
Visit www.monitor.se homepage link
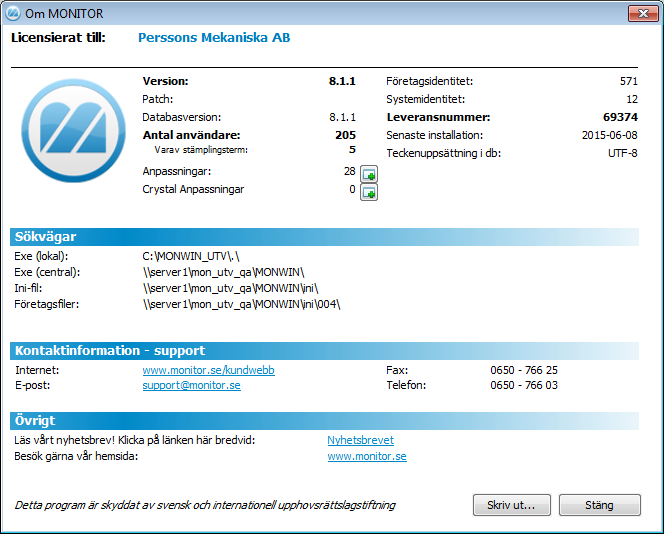(x=367, y=457)
